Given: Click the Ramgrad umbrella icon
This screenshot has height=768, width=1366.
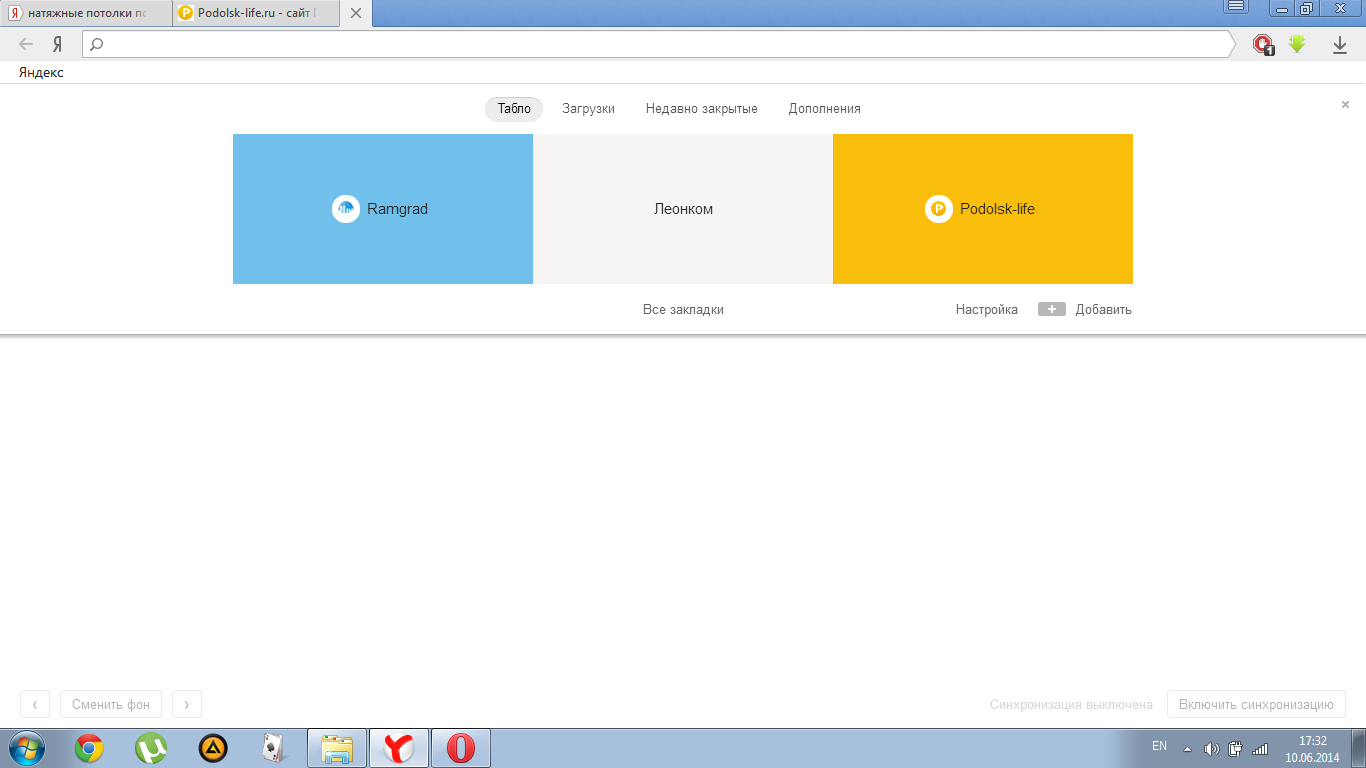Looking at the screenshot, I should (x=346, y=209).
